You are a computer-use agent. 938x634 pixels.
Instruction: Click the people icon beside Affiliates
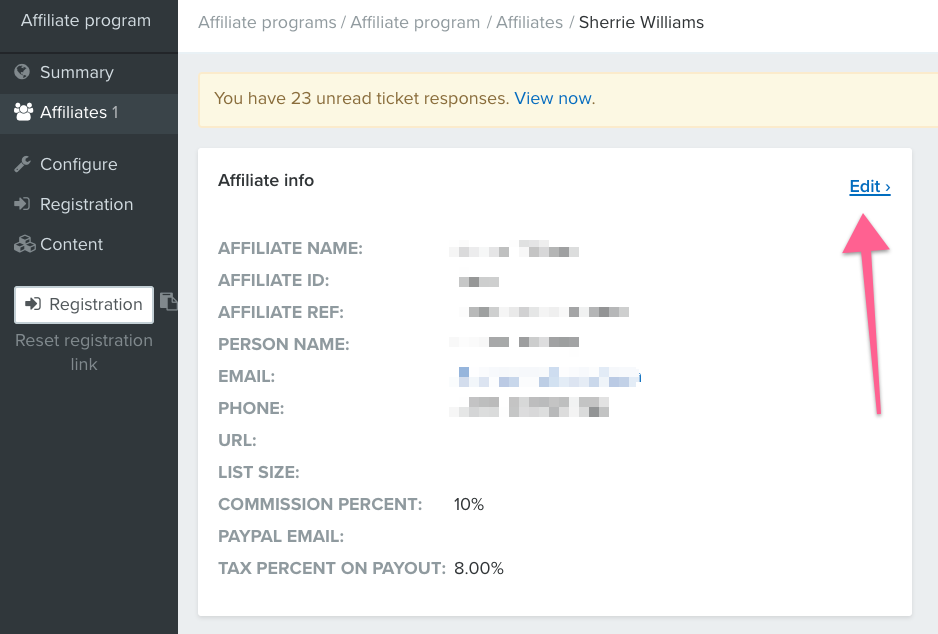(23, 112)
